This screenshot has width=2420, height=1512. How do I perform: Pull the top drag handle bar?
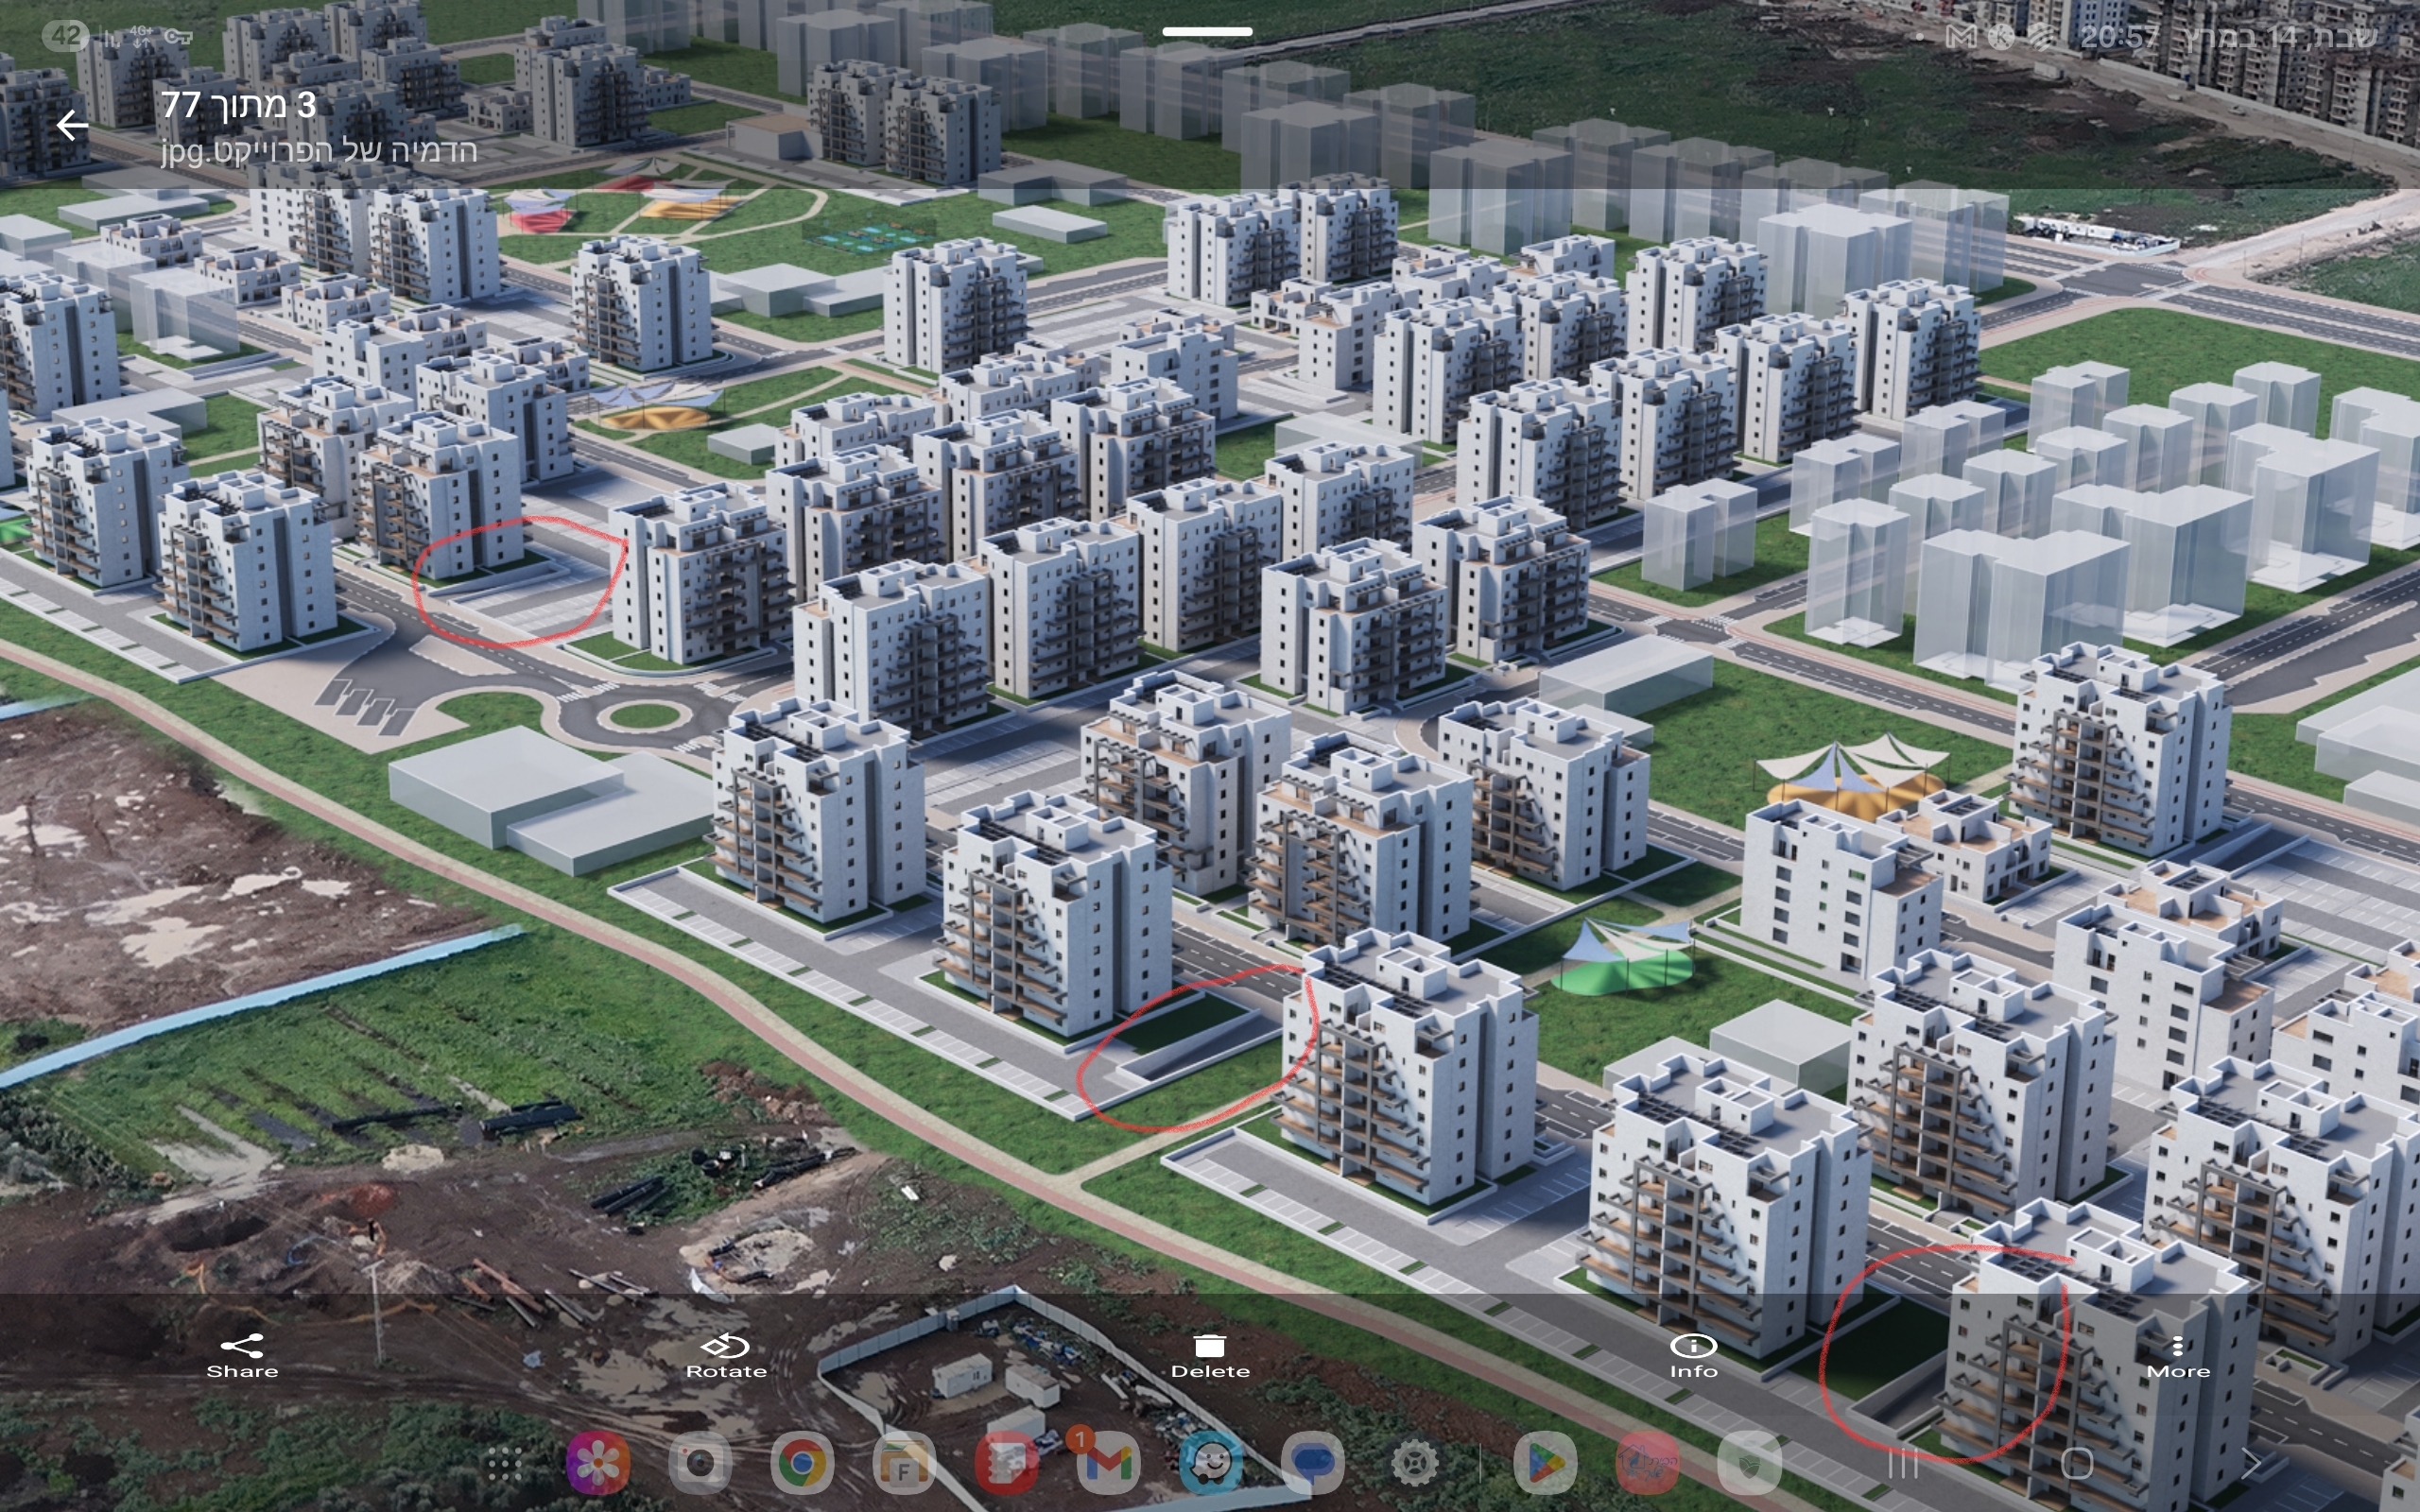click(x=1207, y=32)
